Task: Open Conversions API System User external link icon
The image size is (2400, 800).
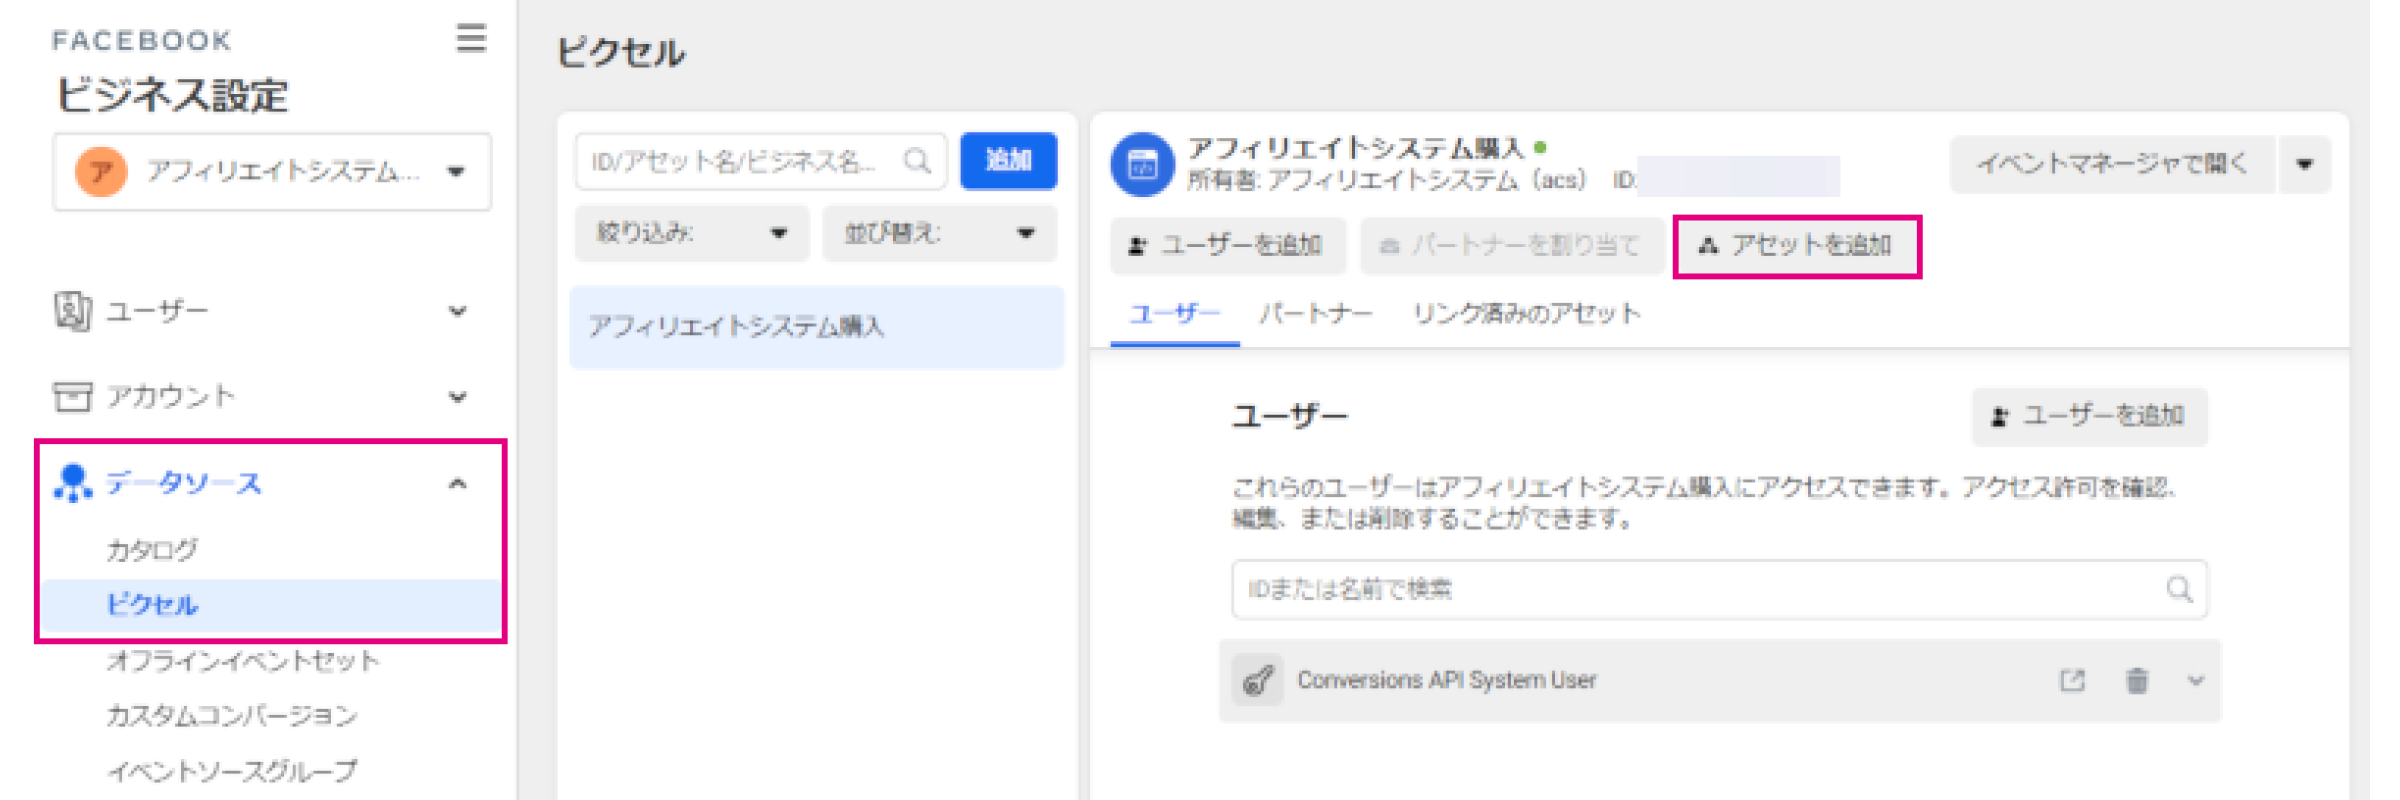Action: coord(2072,681)
